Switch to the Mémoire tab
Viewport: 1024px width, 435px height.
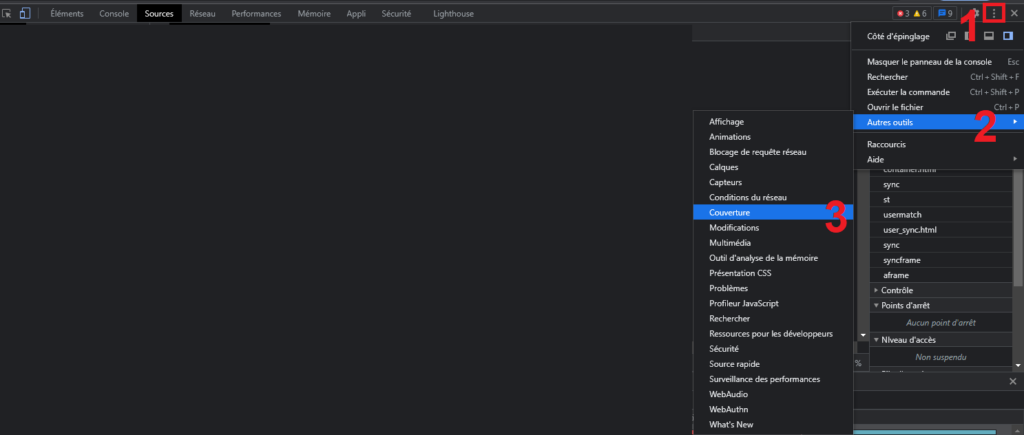click(314, 13)
